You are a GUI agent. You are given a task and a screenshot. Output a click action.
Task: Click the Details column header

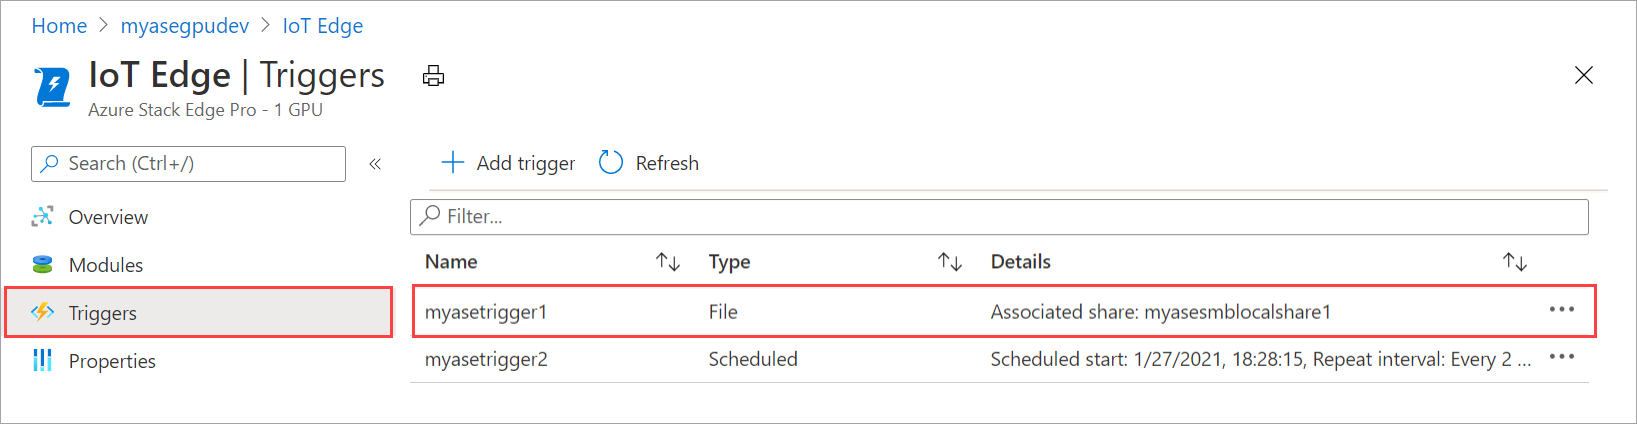(x=1021, y=262)
